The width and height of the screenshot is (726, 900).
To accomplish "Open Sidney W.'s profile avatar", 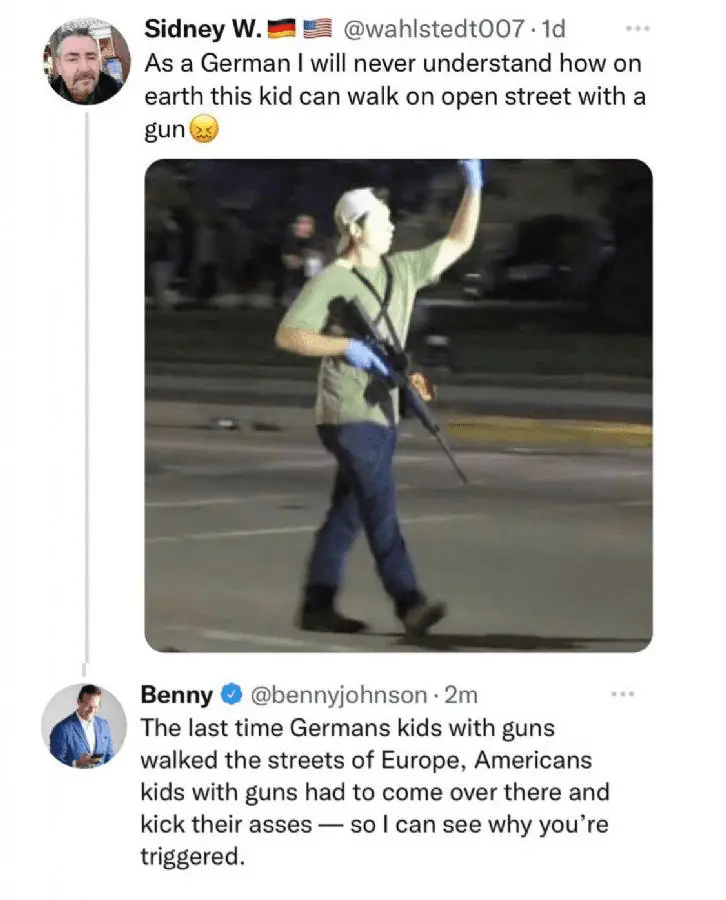I will coord(88,63).
